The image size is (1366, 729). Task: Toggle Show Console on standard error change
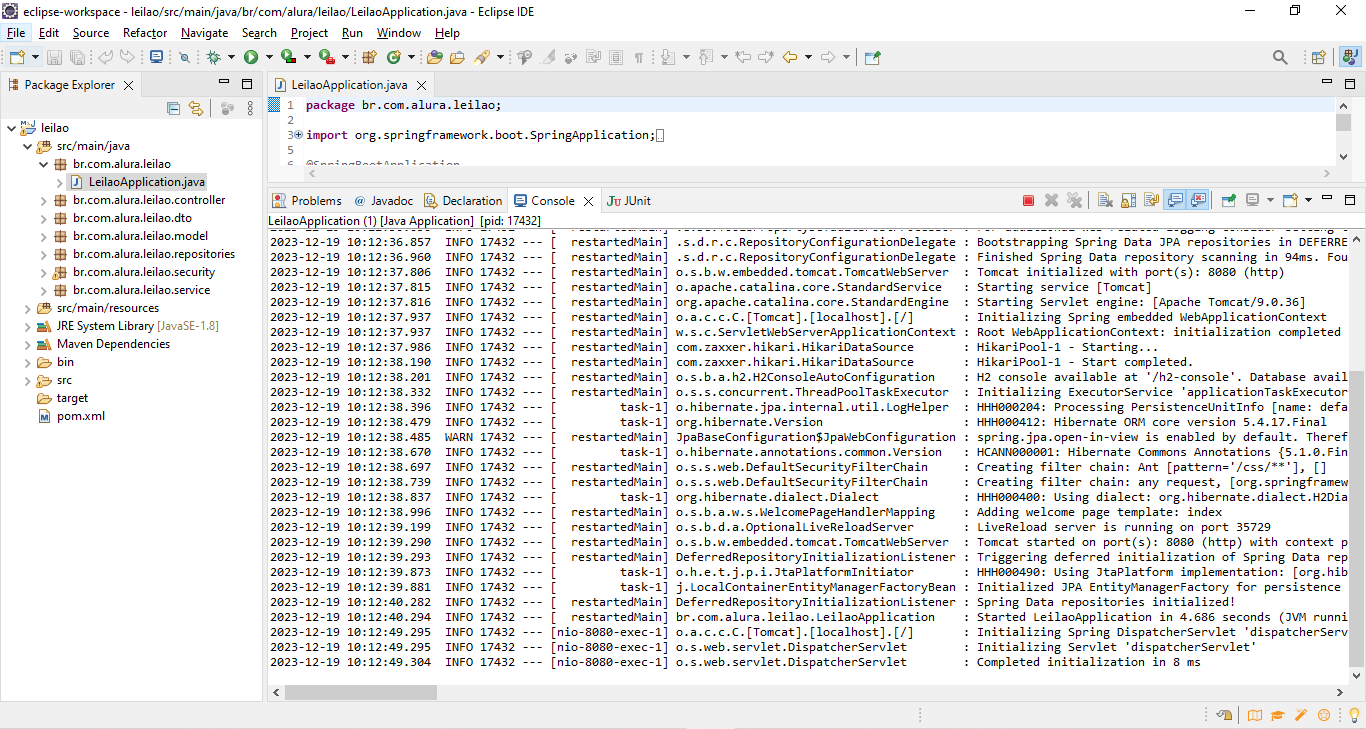(x=1198, y=200)
